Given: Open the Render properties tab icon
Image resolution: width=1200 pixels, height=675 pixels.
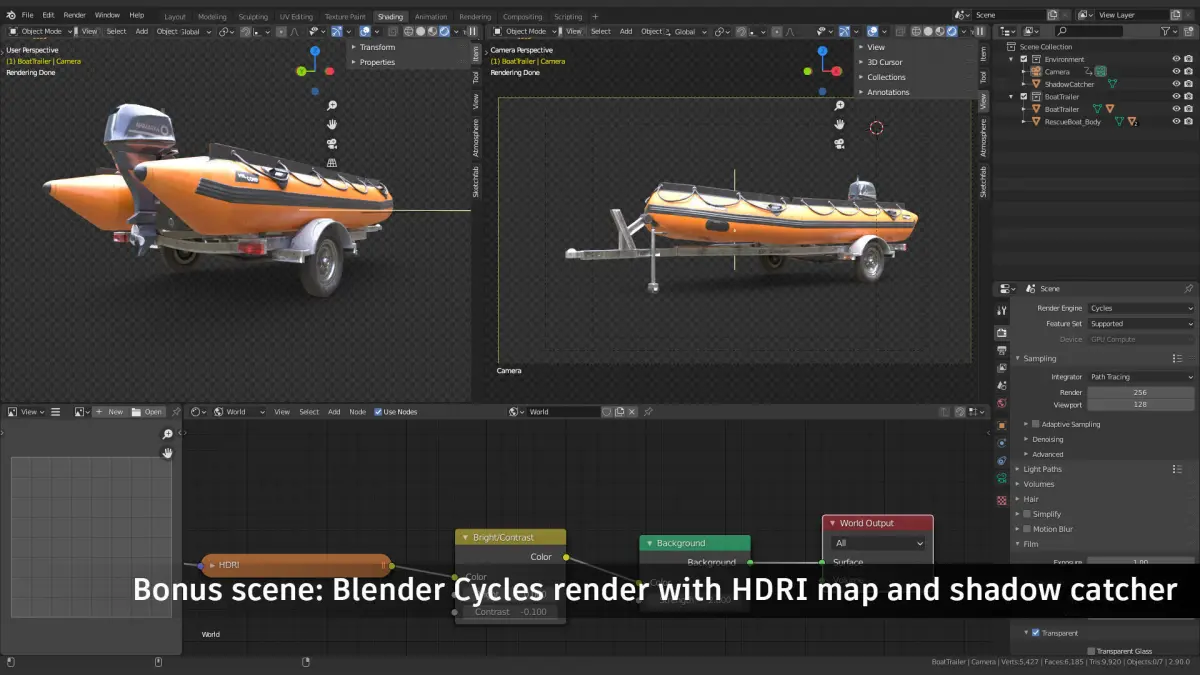Looking at the screenshot, I should coord(1001,332).
